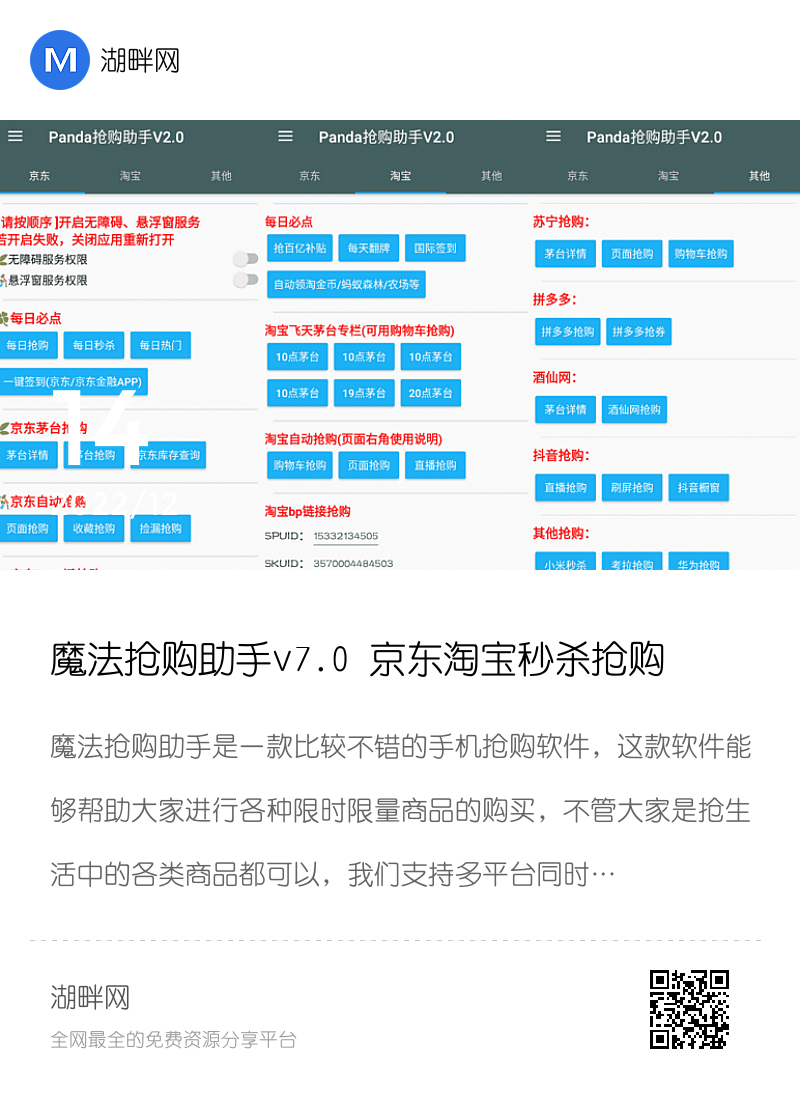Image resolution: width=800 pixels, height=1120 pixels.
Task: Tap 页面抢购 under 苏宁抢购
Action: (631, 254)
